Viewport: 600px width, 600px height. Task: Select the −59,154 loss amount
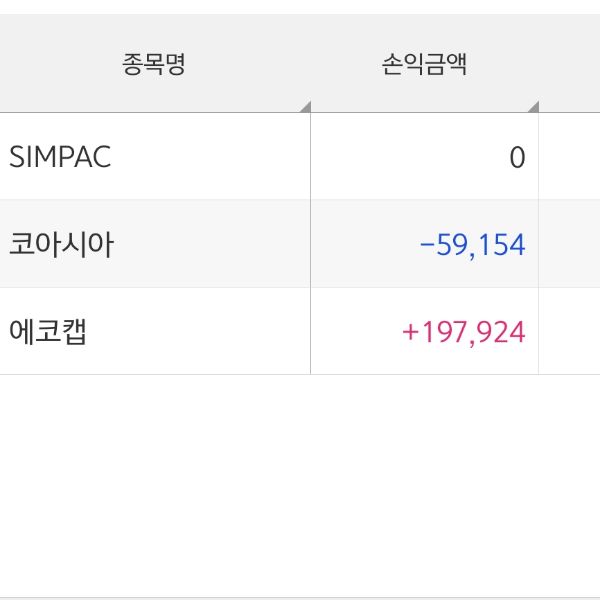coord(473,244)
